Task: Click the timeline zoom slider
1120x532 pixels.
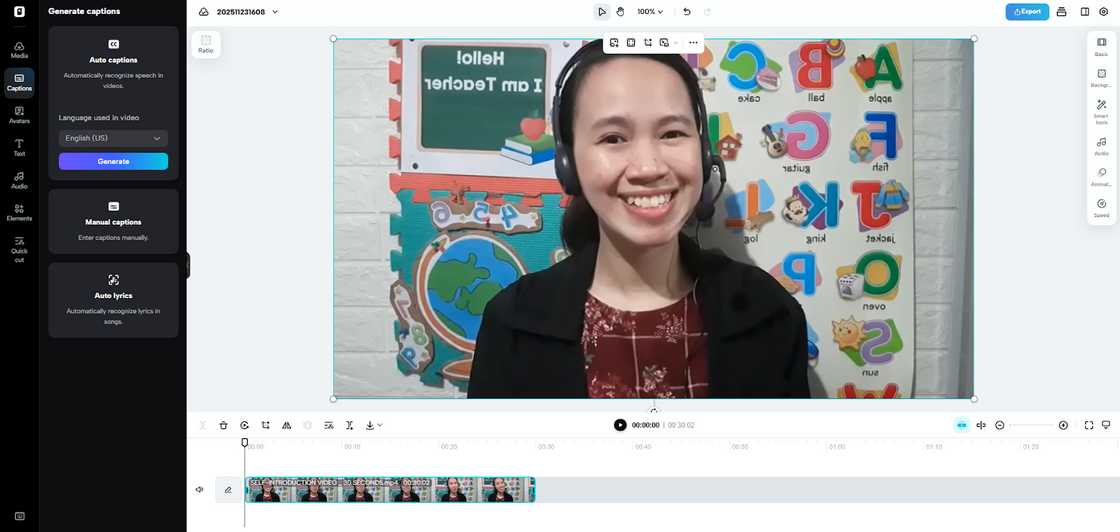Action: coord(1030,425)
